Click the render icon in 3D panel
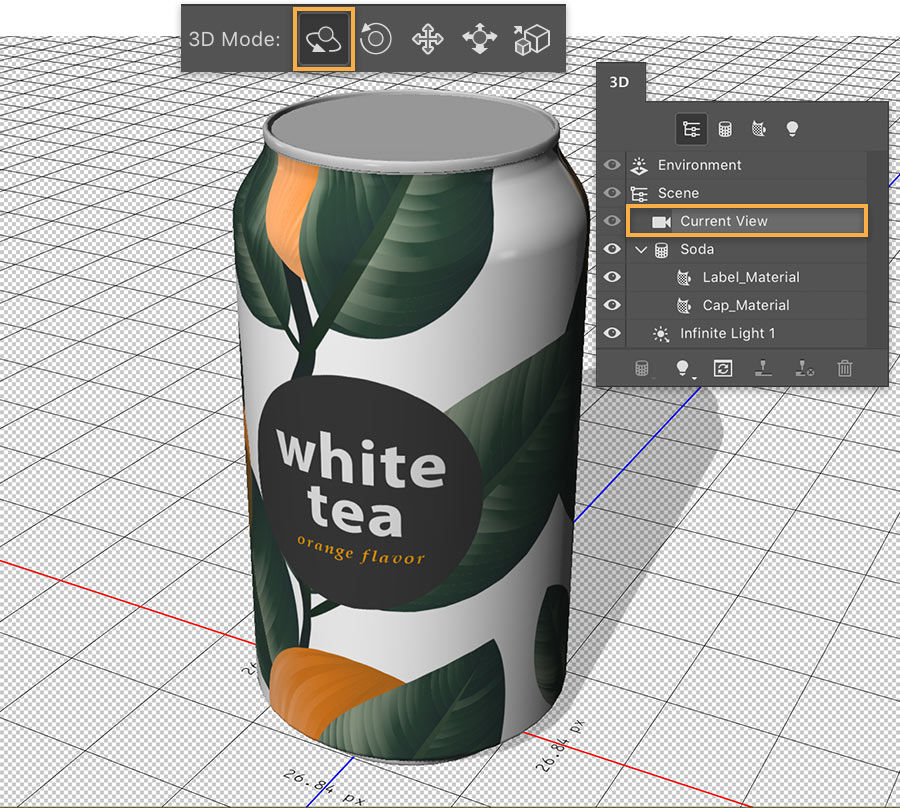Screen dimensions: 900x808 [x=723, y=368]
